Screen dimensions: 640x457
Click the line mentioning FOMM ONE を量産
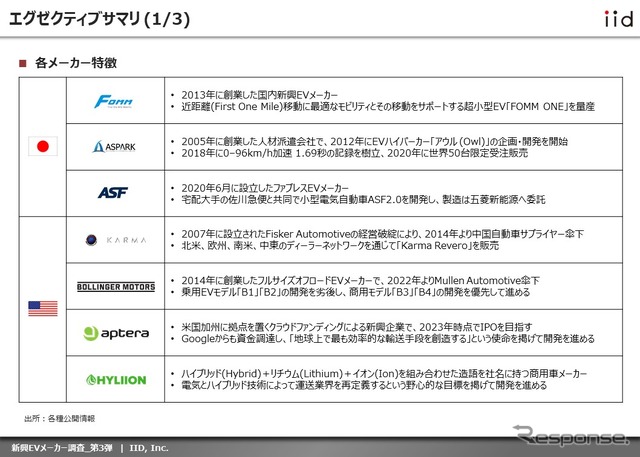click(x=388, y=107)
